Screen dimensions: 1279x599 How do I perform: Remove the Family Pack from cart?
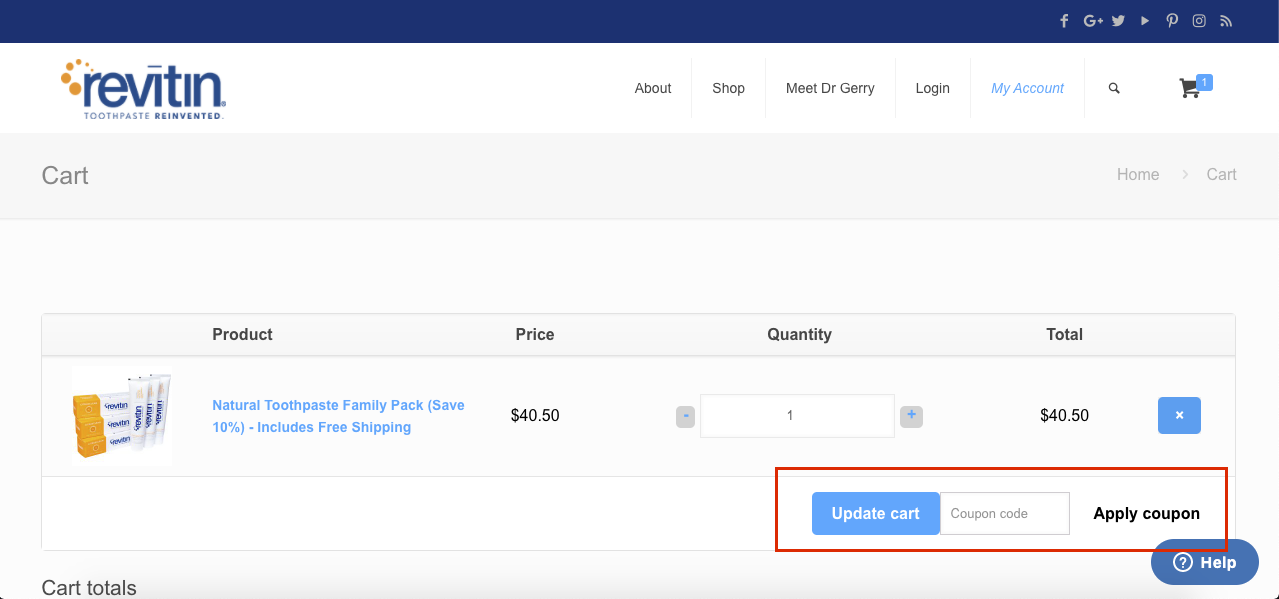pos(1179,415)
